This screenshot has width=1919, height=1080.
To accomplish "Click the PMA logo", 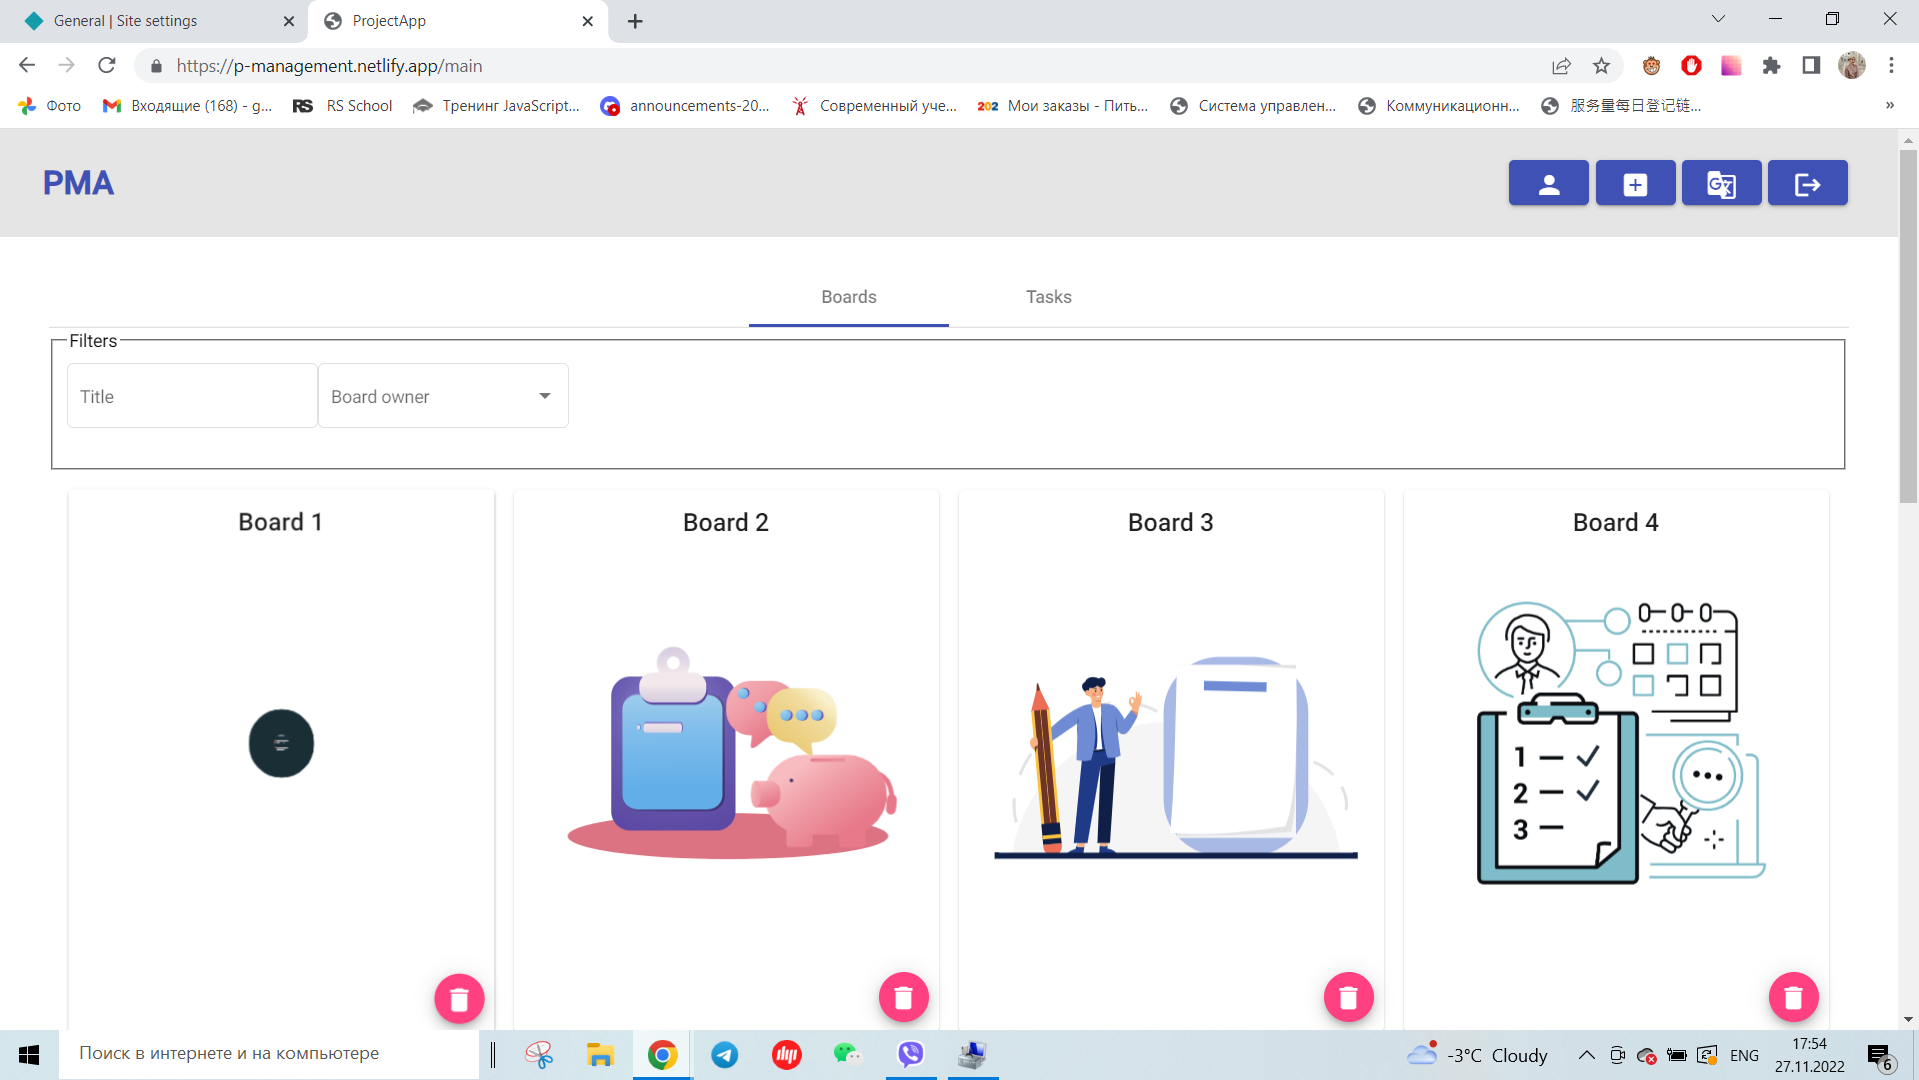I will pos(77,182).
